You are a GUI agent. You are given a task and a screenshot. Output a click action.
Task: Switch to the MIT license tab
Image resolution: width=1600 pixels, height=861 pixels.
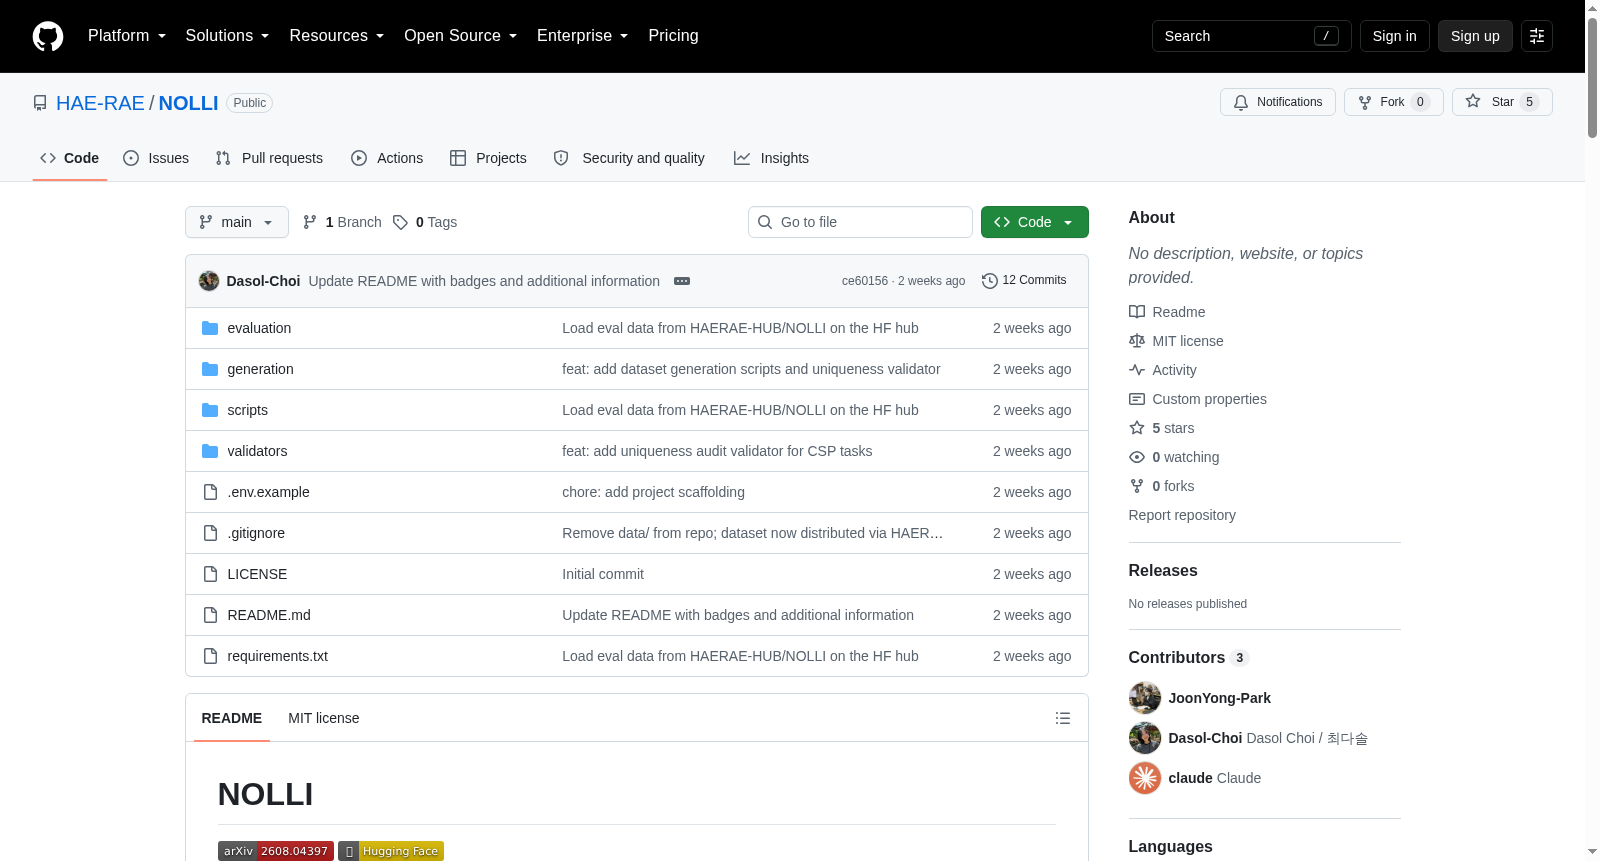pyautogui.click(x=324, y=718)
